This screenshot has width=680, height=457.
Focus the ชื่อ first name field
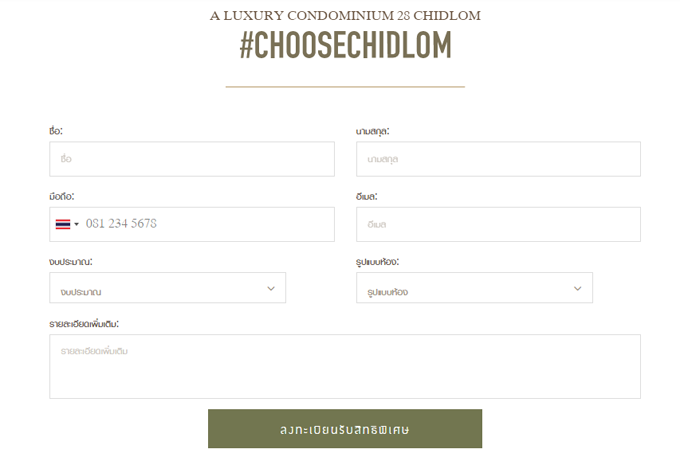click(192, 159)
